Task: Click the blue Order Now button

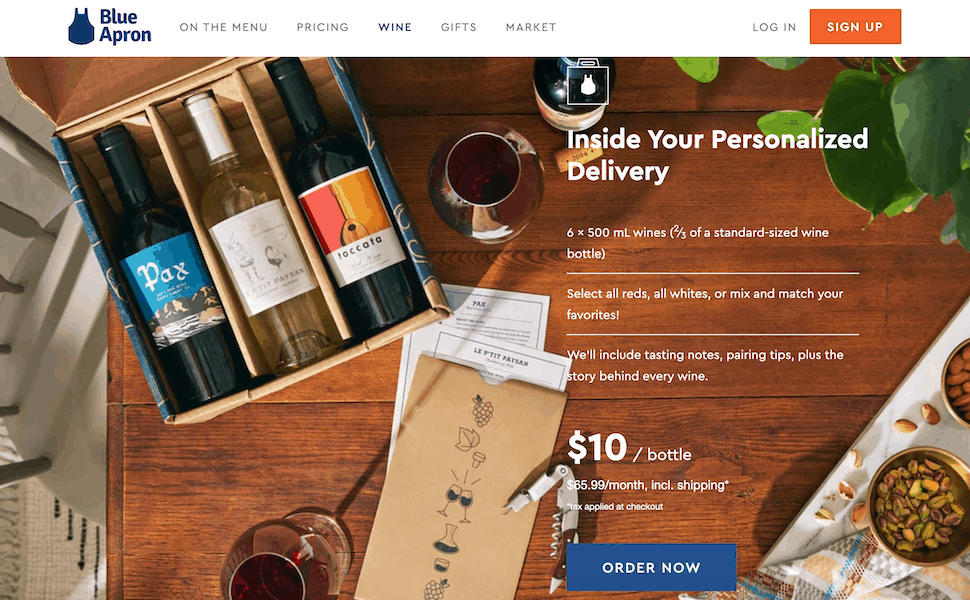Action: point(651,567)
